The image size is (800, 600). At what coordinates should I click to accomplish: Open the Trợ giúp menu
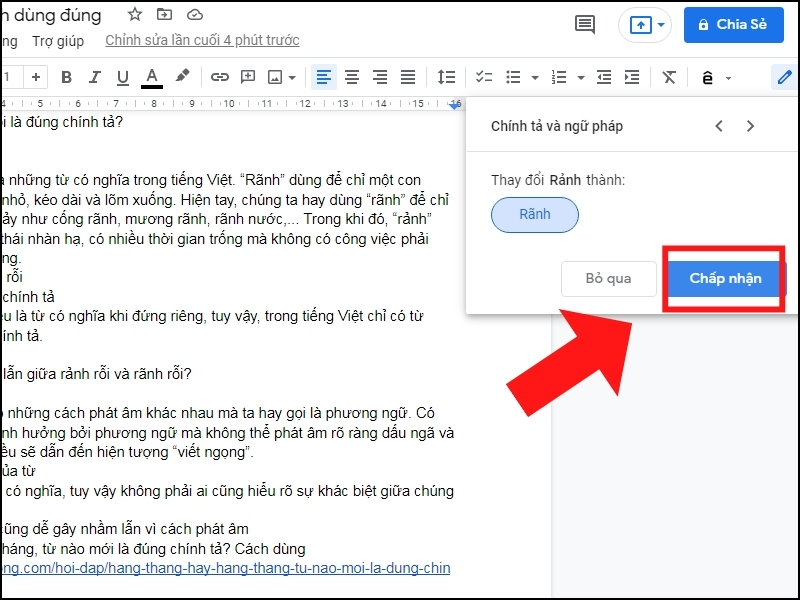pos(58,41)
